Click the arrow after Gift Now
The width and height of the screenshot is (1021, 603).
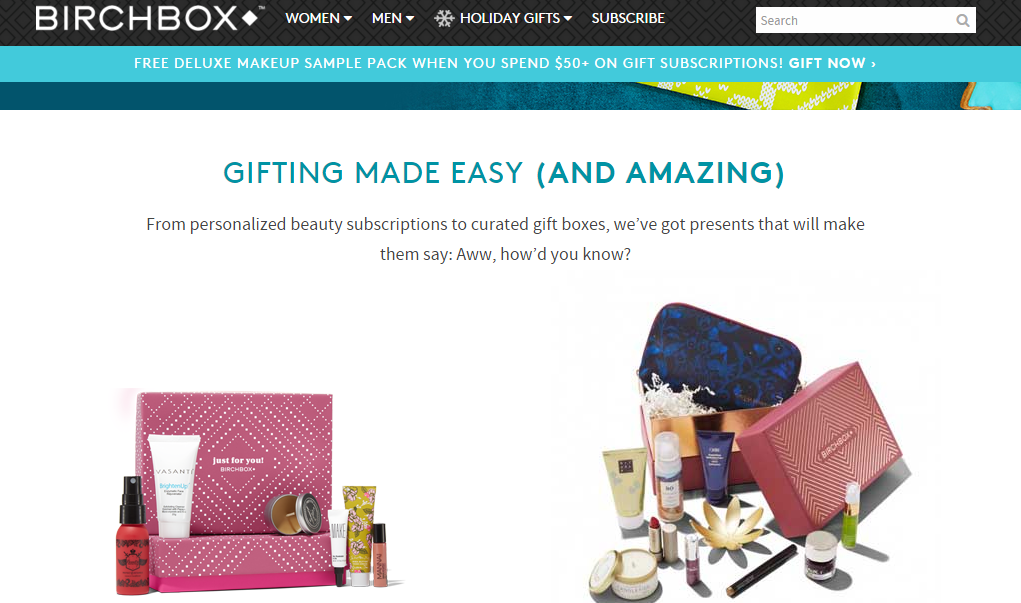(873, 64)
